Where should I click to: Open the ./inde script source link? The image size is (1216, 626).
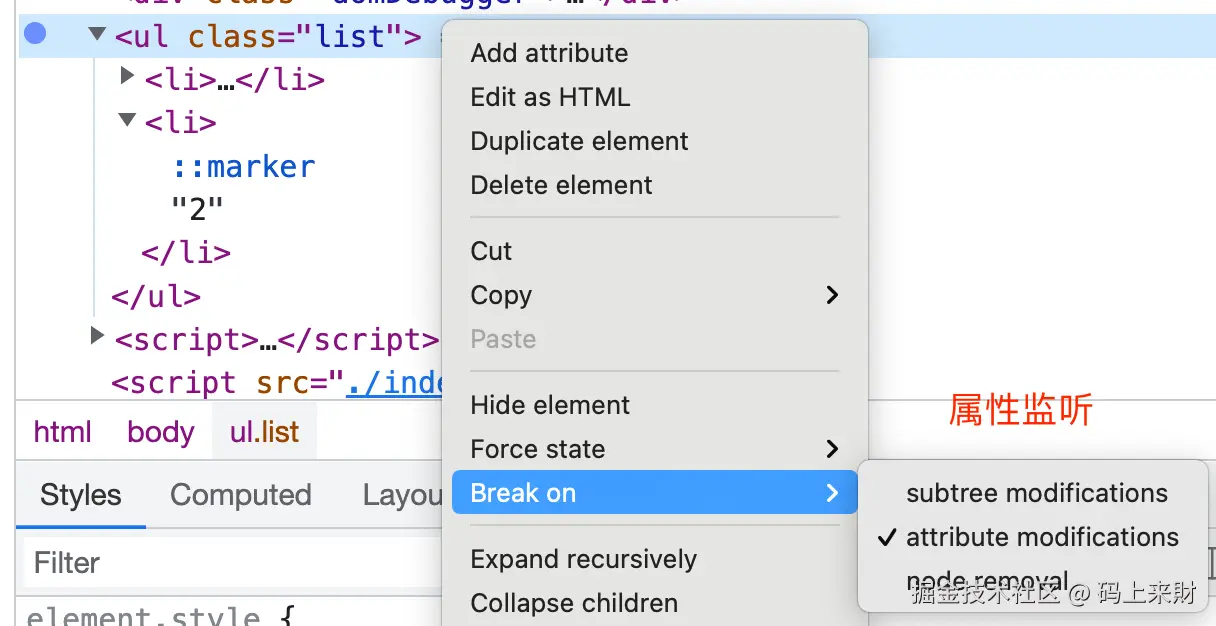[x=394, y=383]
